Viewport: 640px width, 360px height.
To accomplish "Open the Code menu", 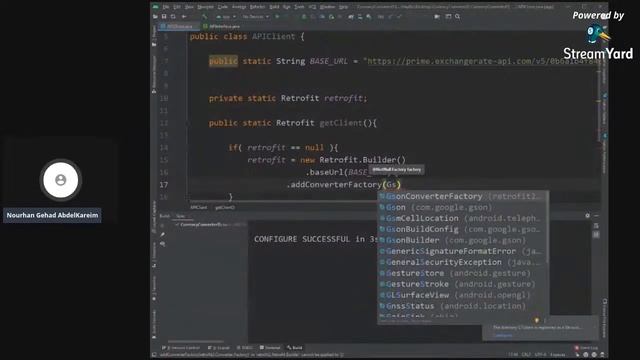I will [x=223, y=7].
